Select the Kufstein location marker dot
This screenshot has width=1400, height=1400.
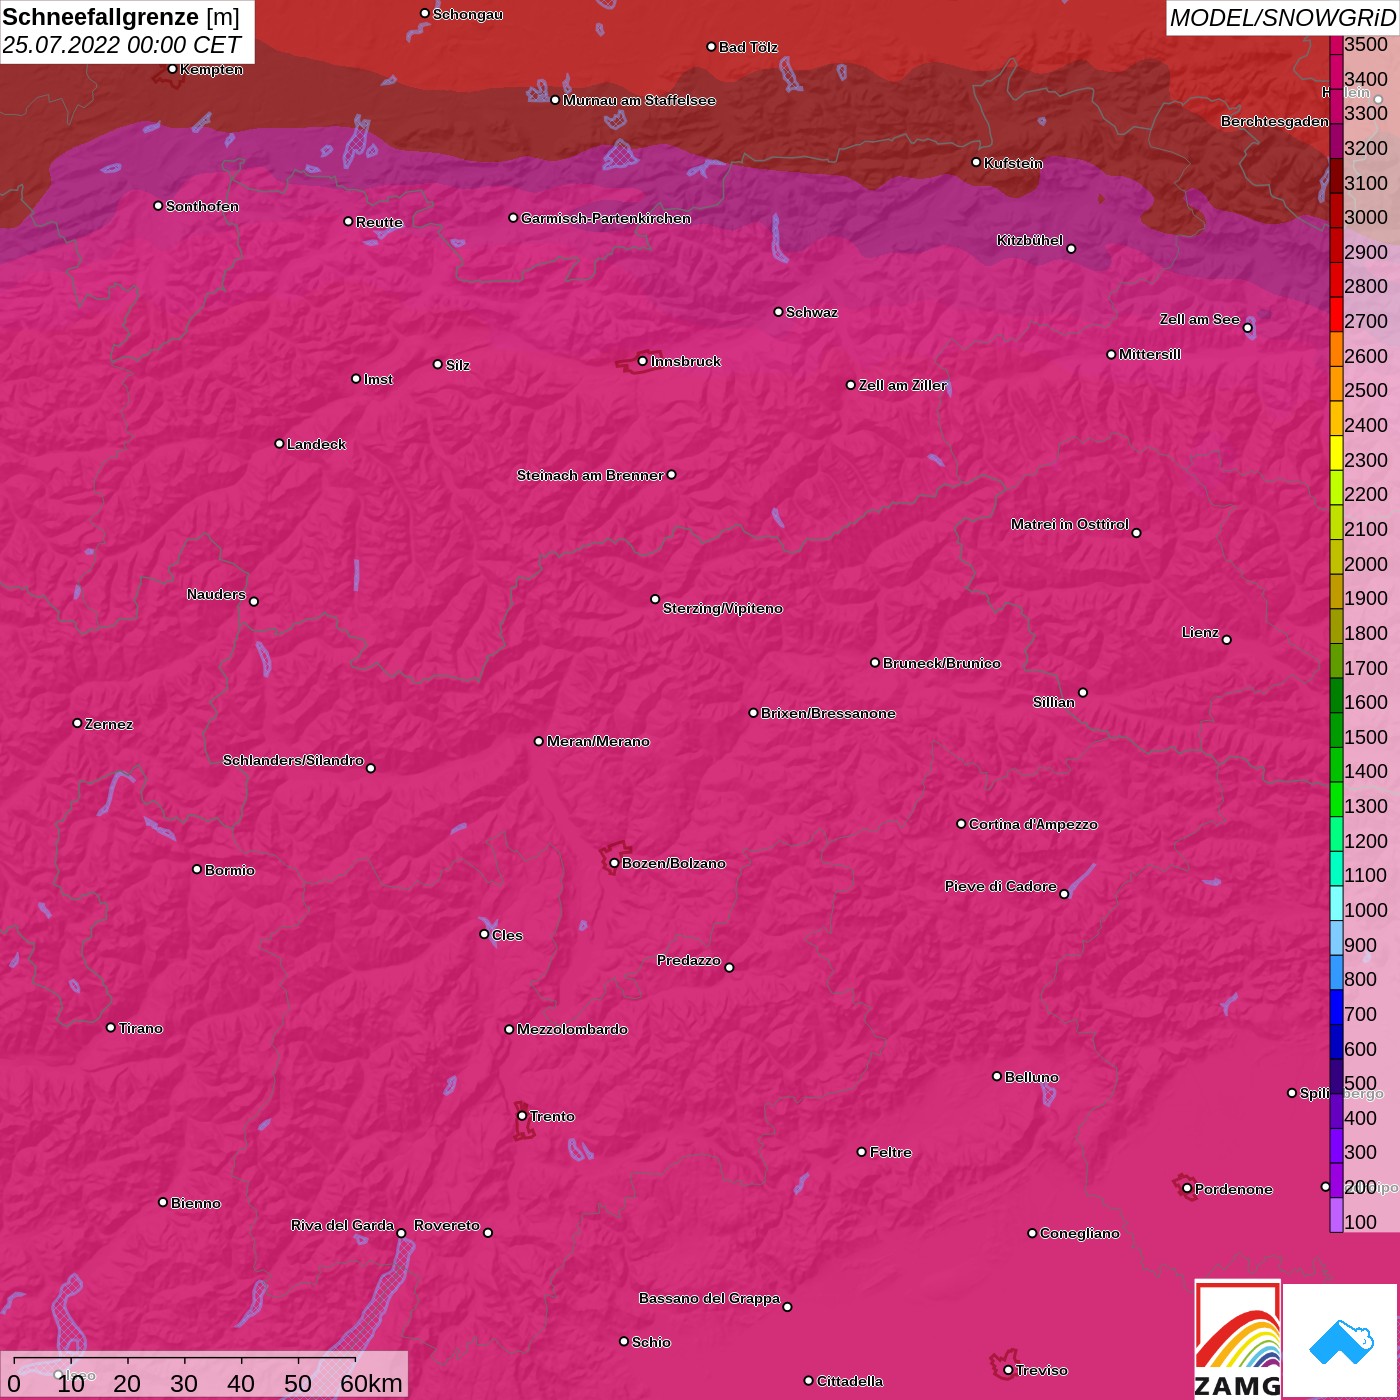click(976, 162)
